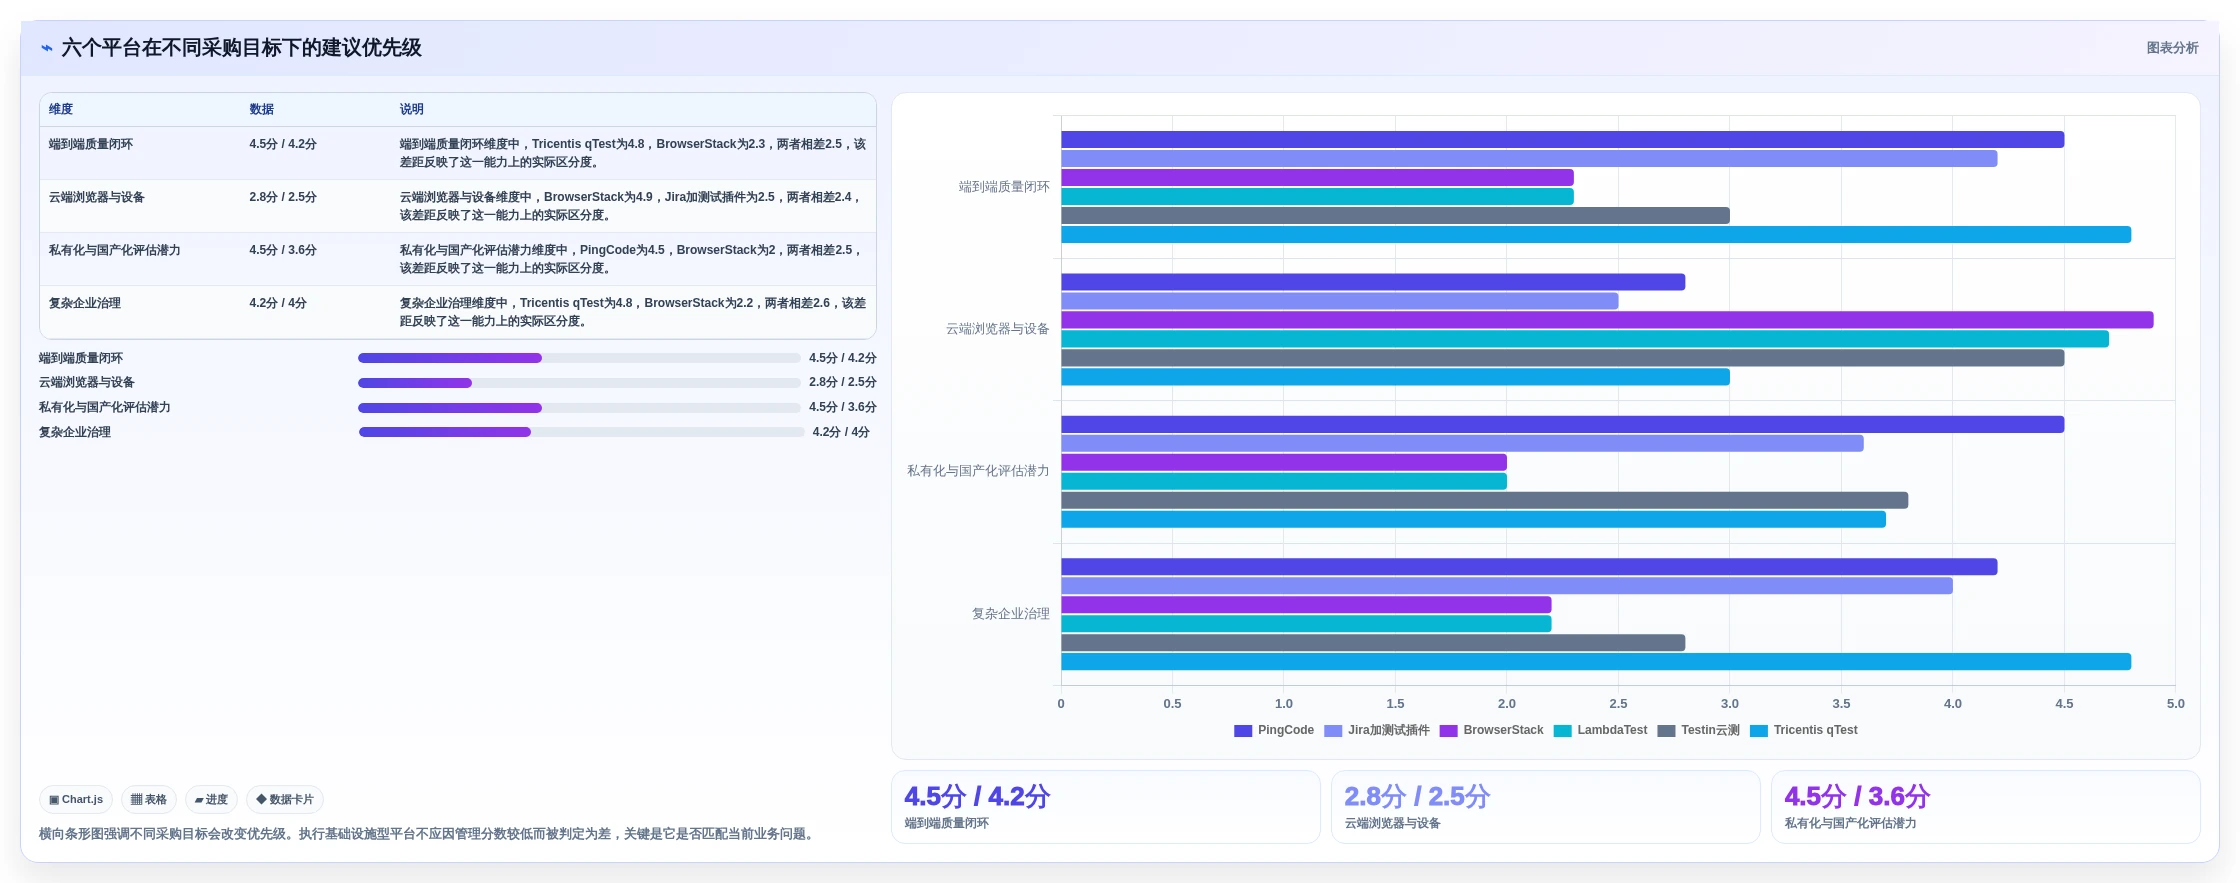Click the 端到端质量闭环 chart axis label
Image resolution: width=2240 pixels, height=883 pixels.
[x=1004, y=187]
